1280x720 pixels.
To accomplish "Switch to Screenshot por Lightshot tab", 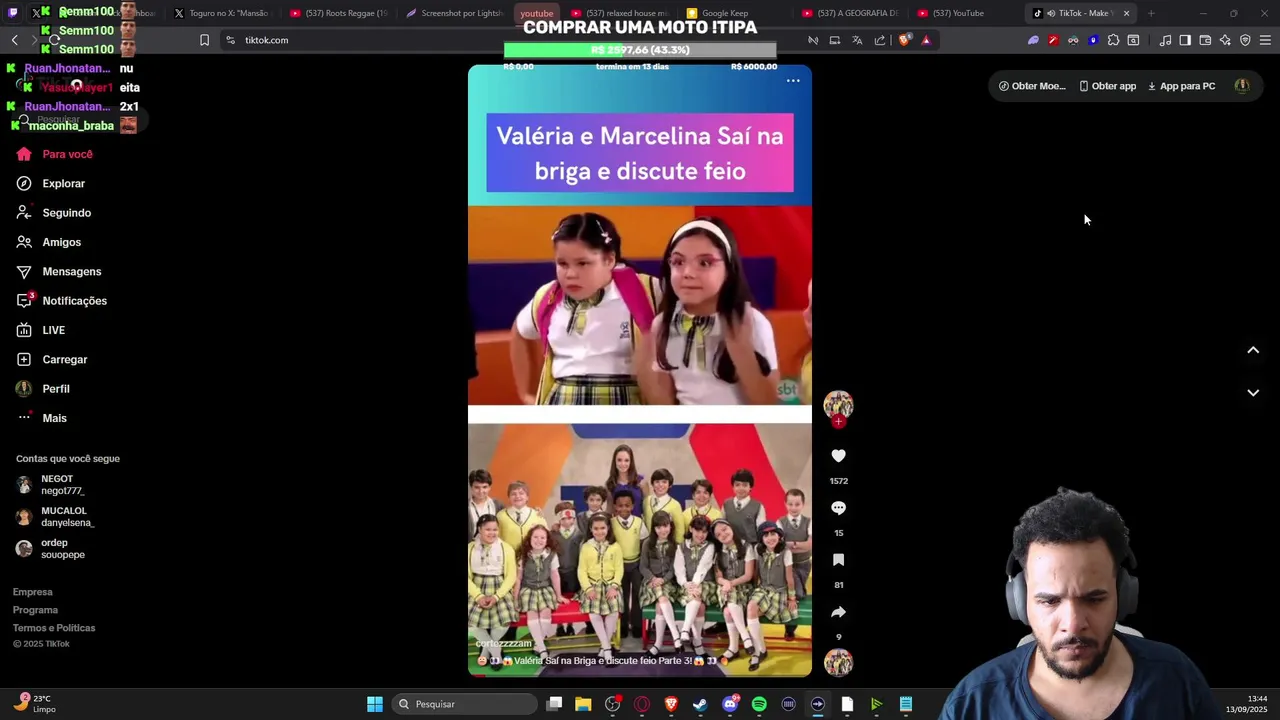I will coord(455,13).
